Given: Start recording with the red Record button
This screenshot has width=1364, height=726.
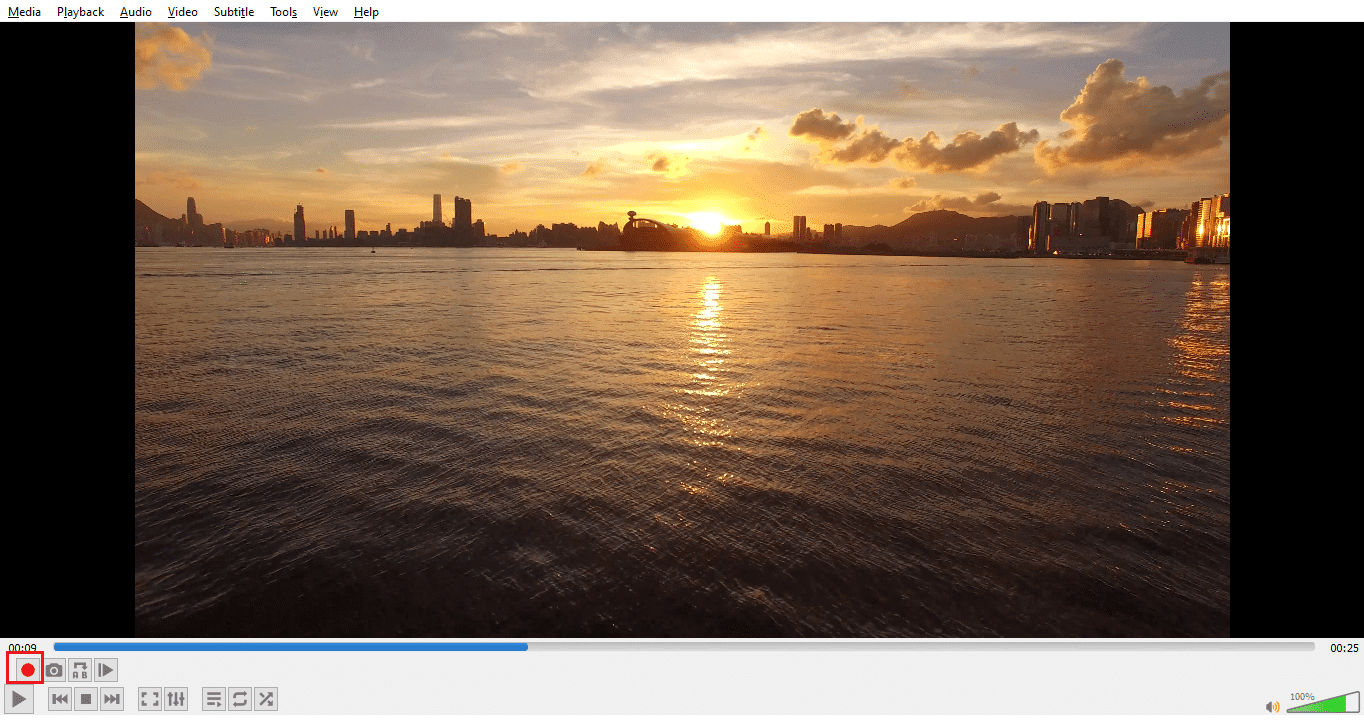Looking at the screenshot, I should pyautogui.click(x=27, y=670).
